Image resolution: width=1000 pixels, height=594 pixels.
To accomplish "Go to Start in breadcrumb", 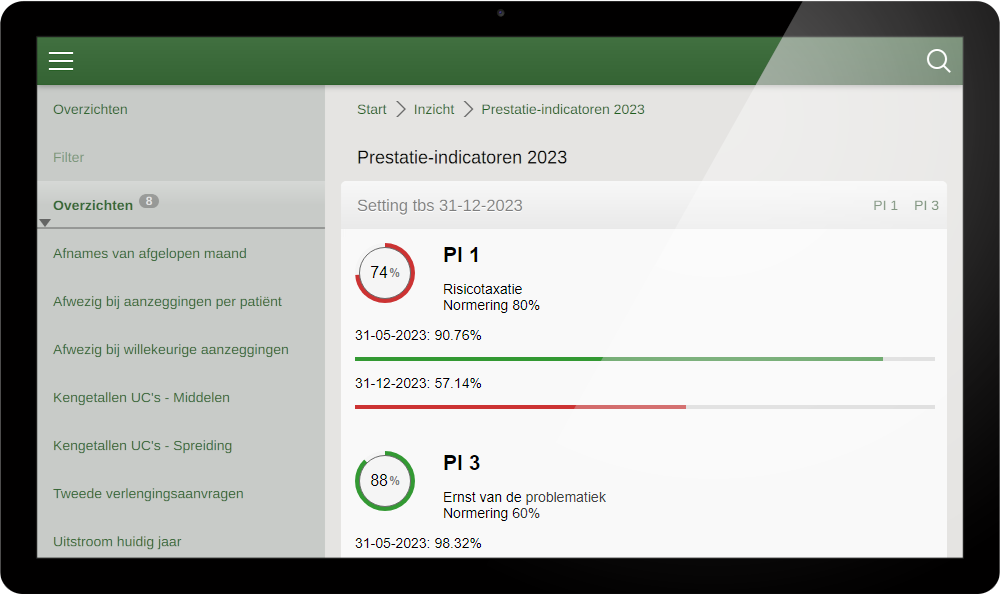I will (371, 109).
